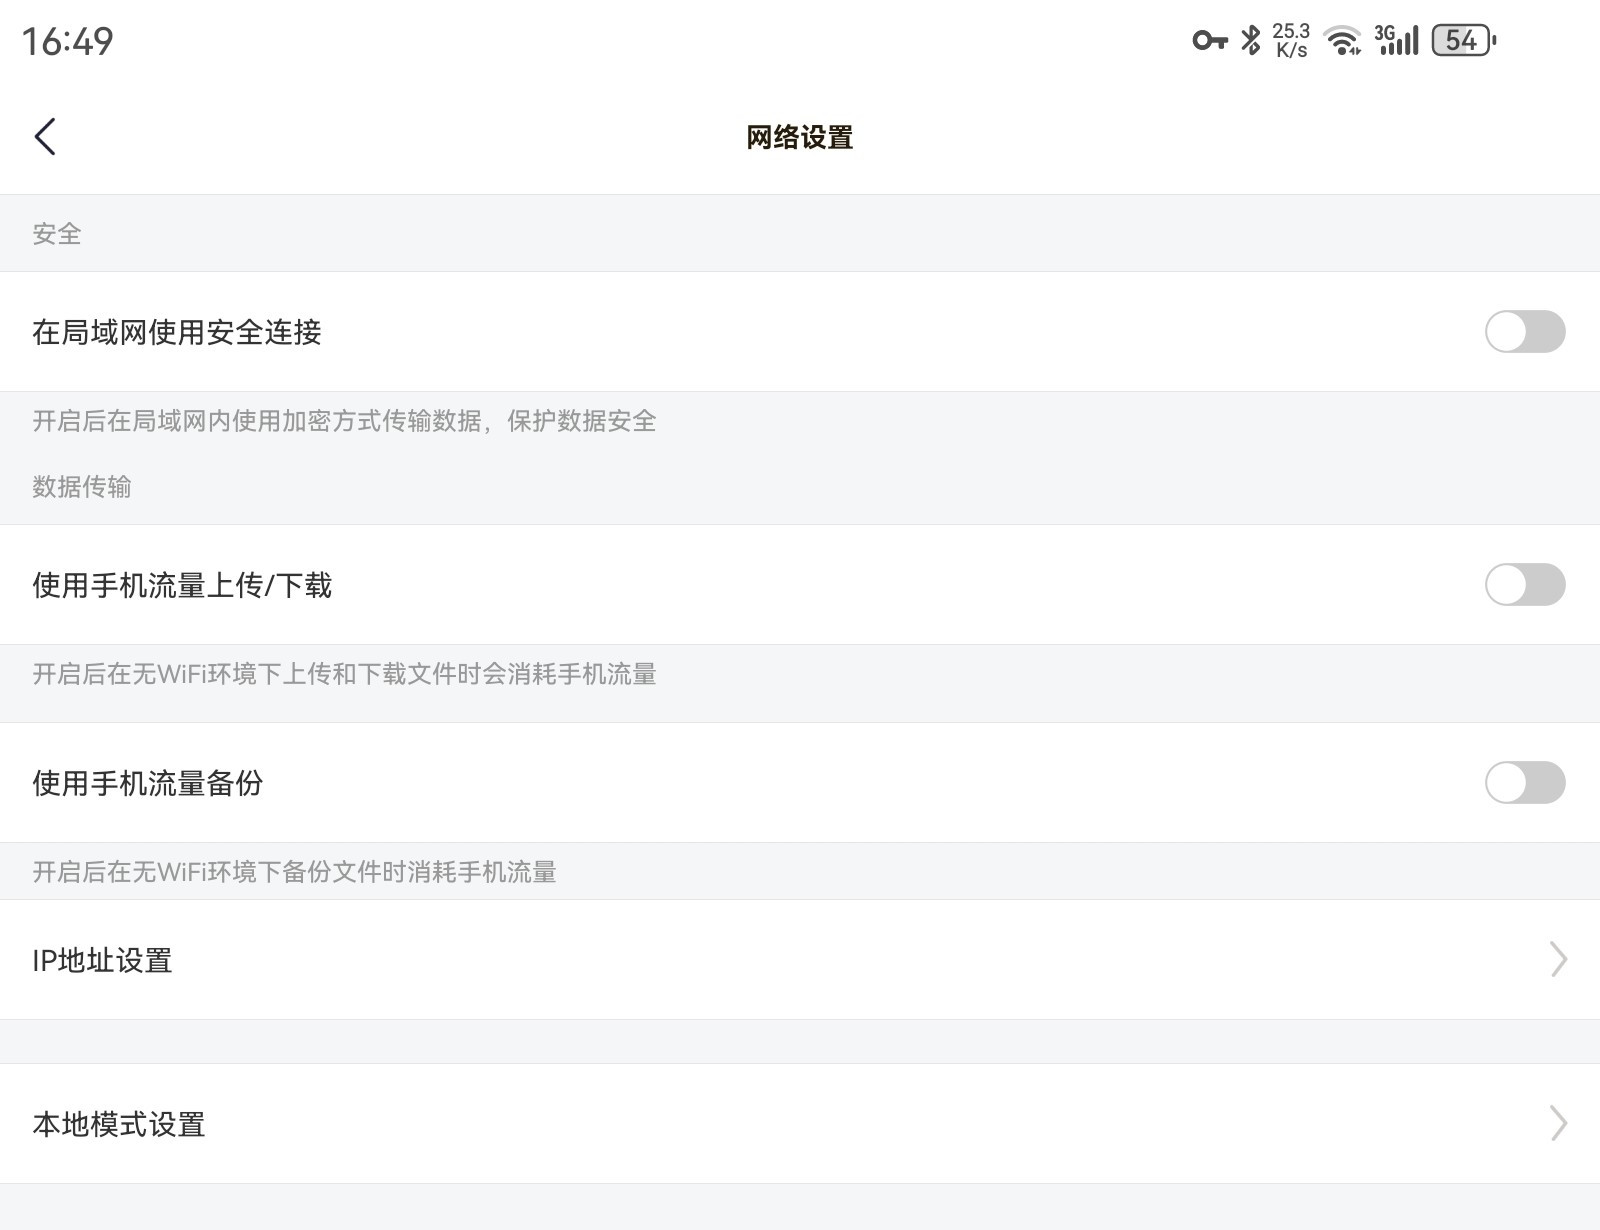Turn on 使用手机流量备份 switch
This screenshot has width=1600, height=1230.
tap(1524, 783)
